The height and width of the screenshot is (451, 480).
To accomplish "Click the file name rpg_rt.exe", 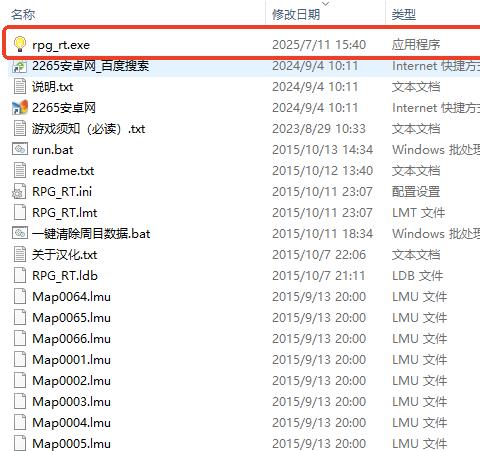I will coord(61,45).
